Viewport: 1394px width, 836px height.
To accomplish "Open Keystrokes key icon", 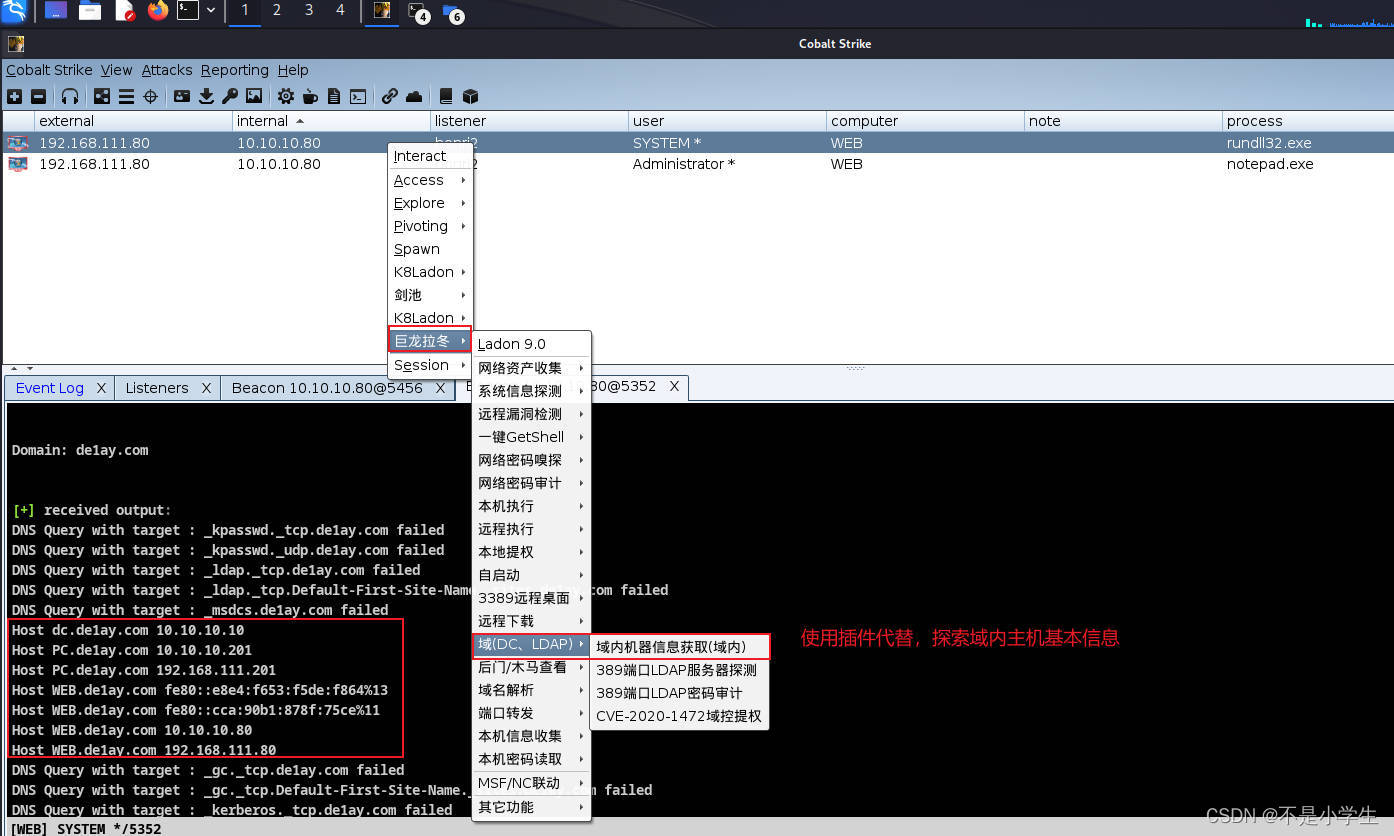I will click(230, 96).
